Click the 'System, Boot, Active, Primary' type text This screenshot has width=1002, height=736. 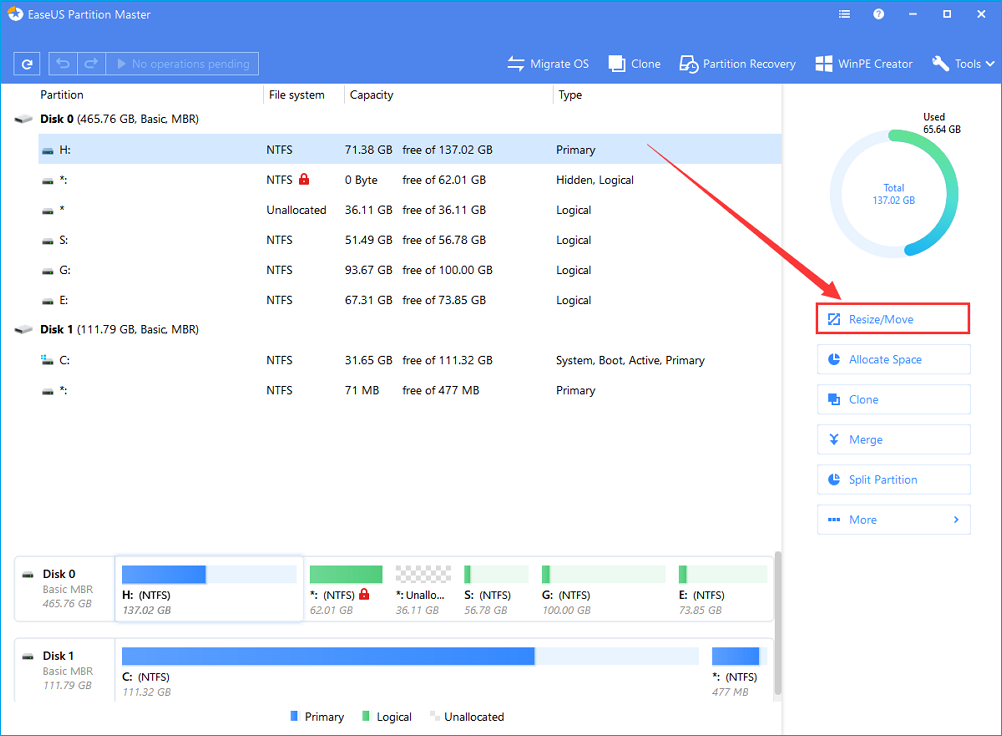(630, 360)
